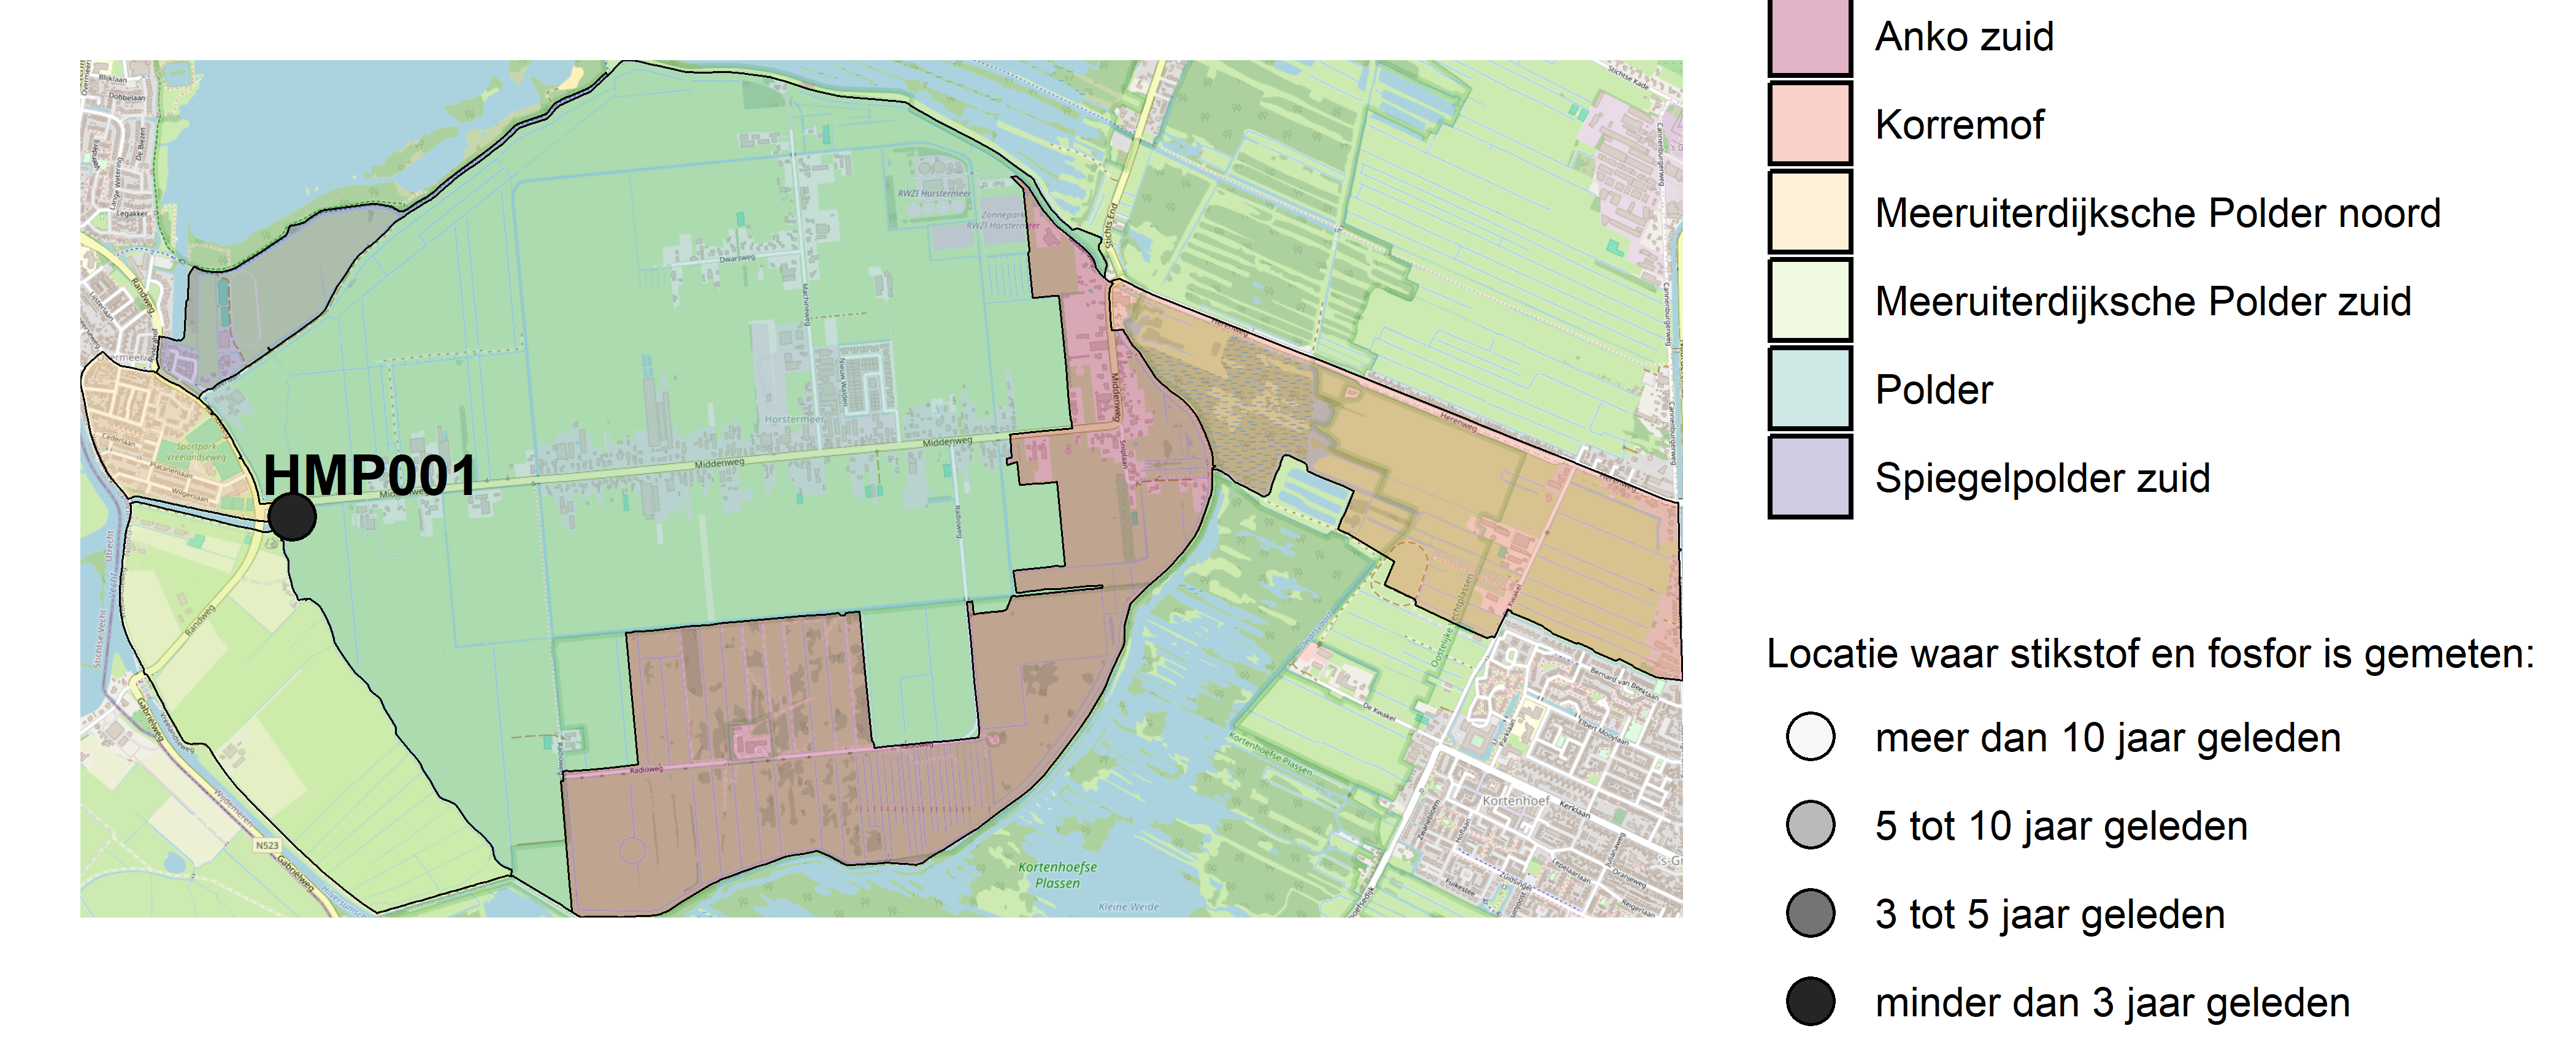
Task: Click the '3 tot 5 jaar geleden' circle
Action: tap(1810, 913)
